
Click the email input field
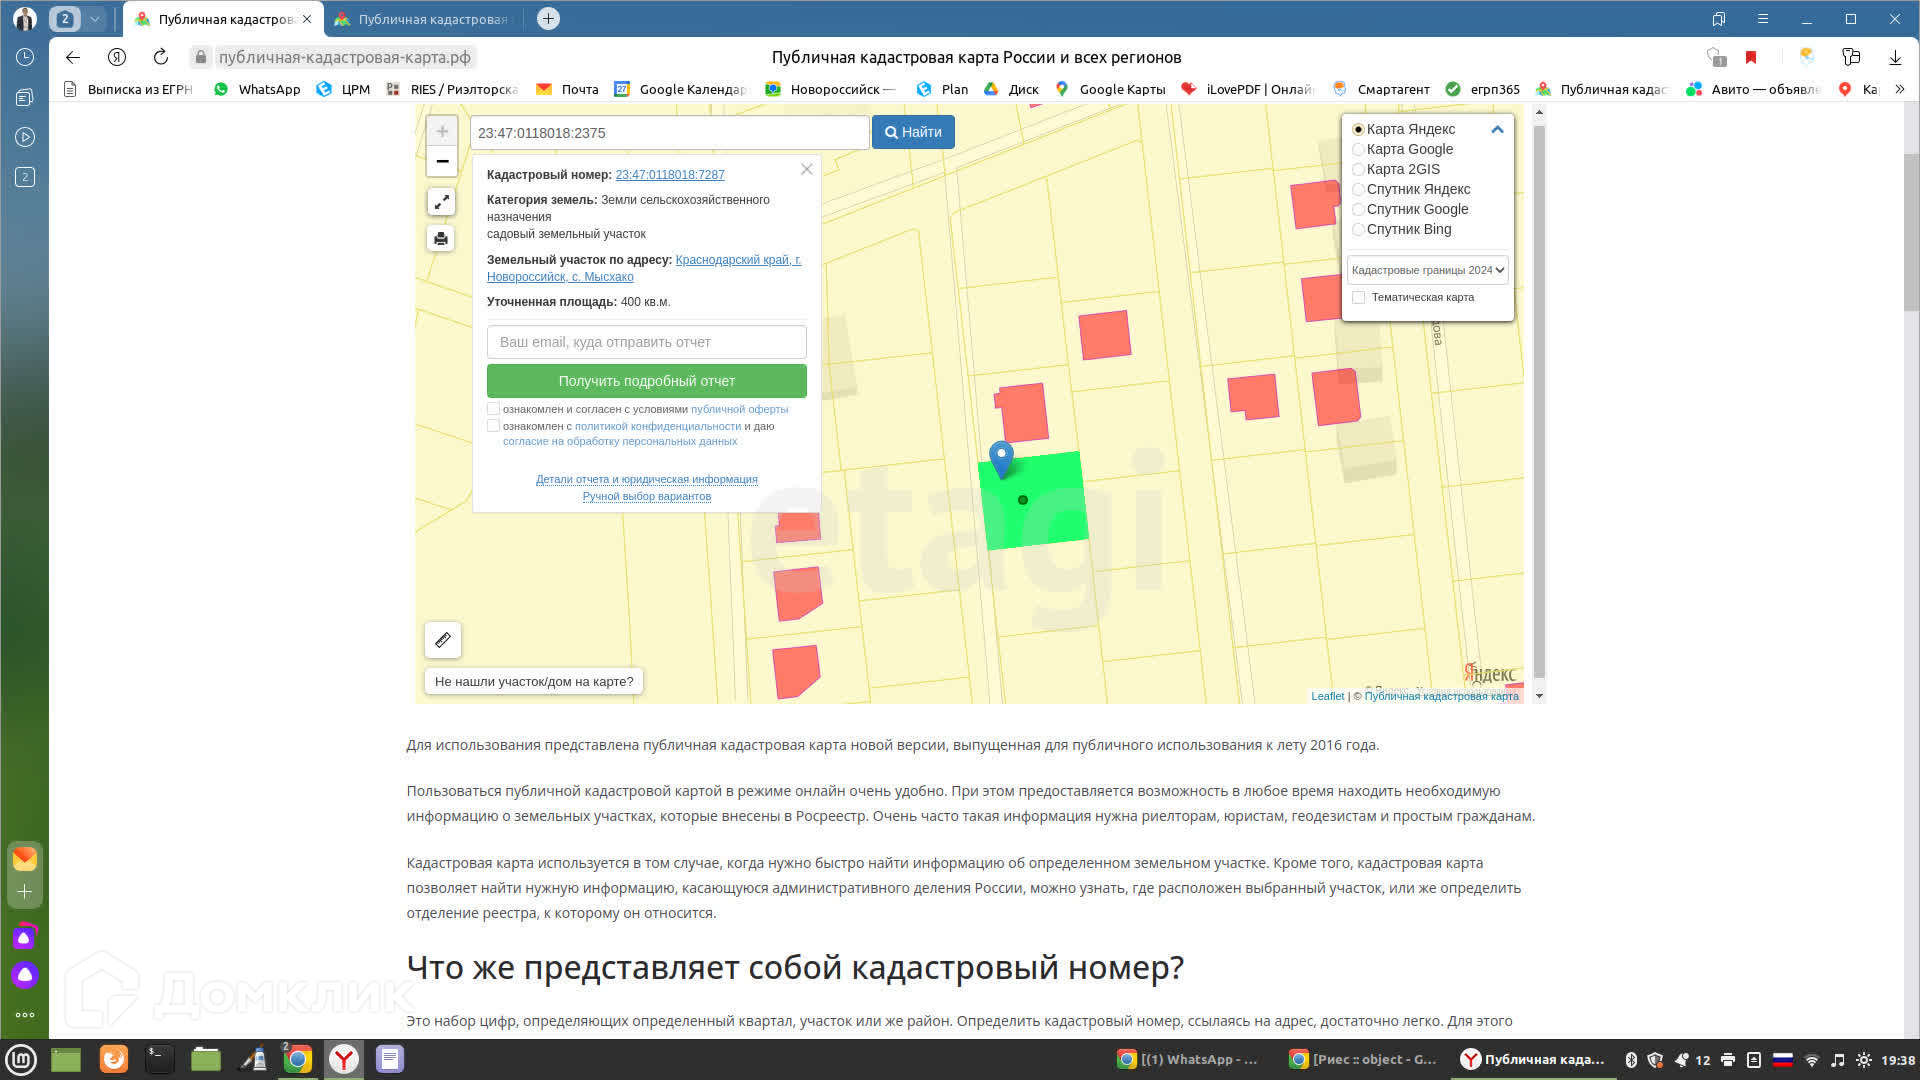(x=646, y=342)
